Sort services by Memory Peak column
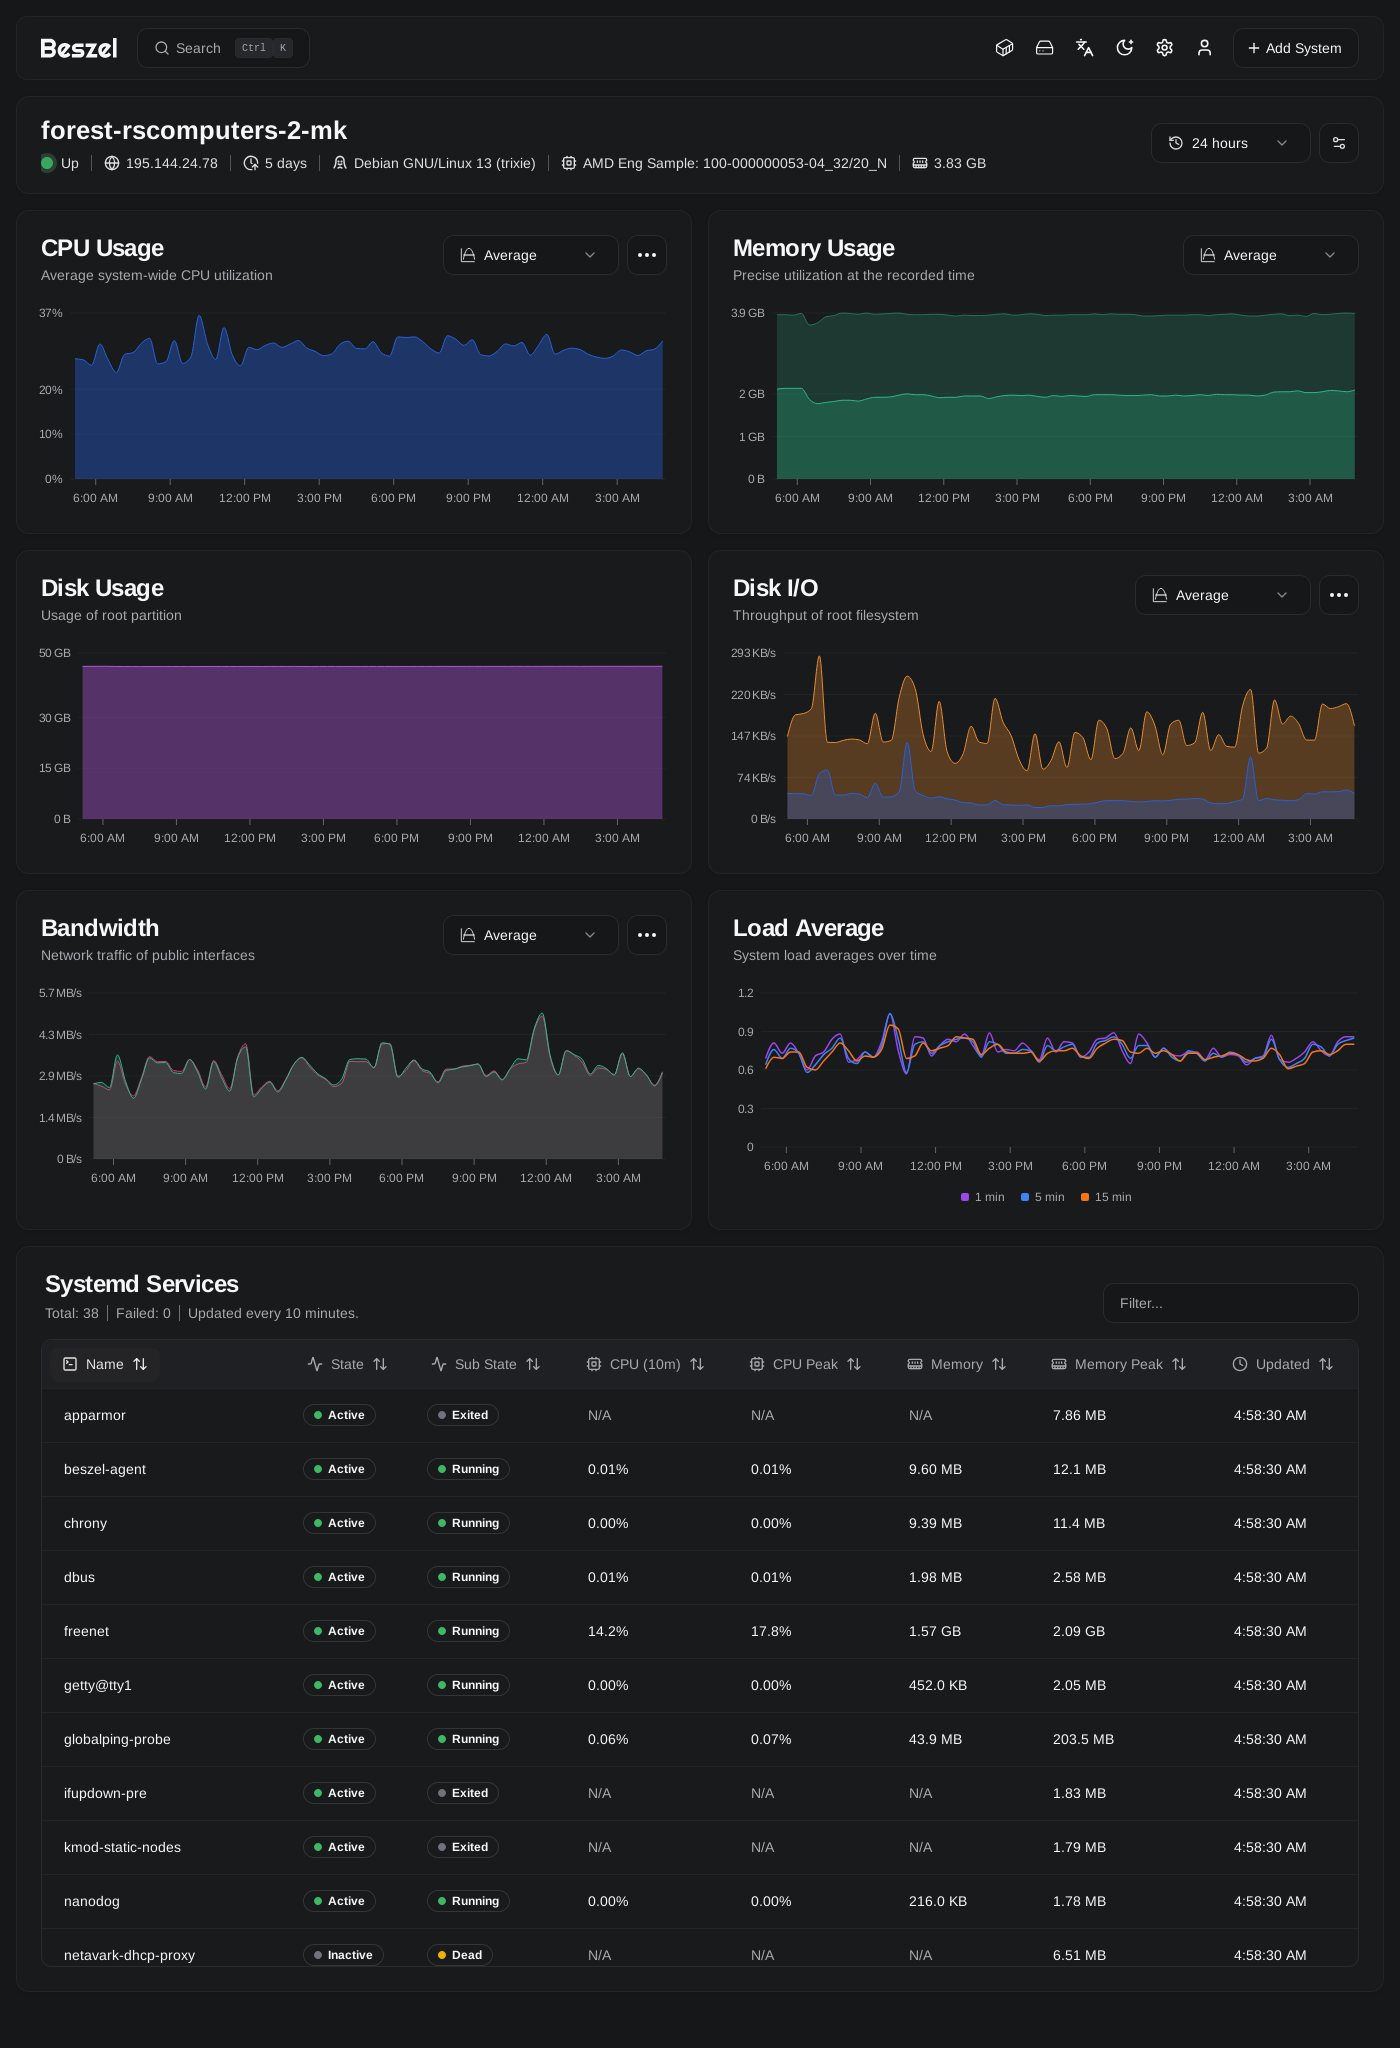1400x2048 pixels. click(1119, 1364)
